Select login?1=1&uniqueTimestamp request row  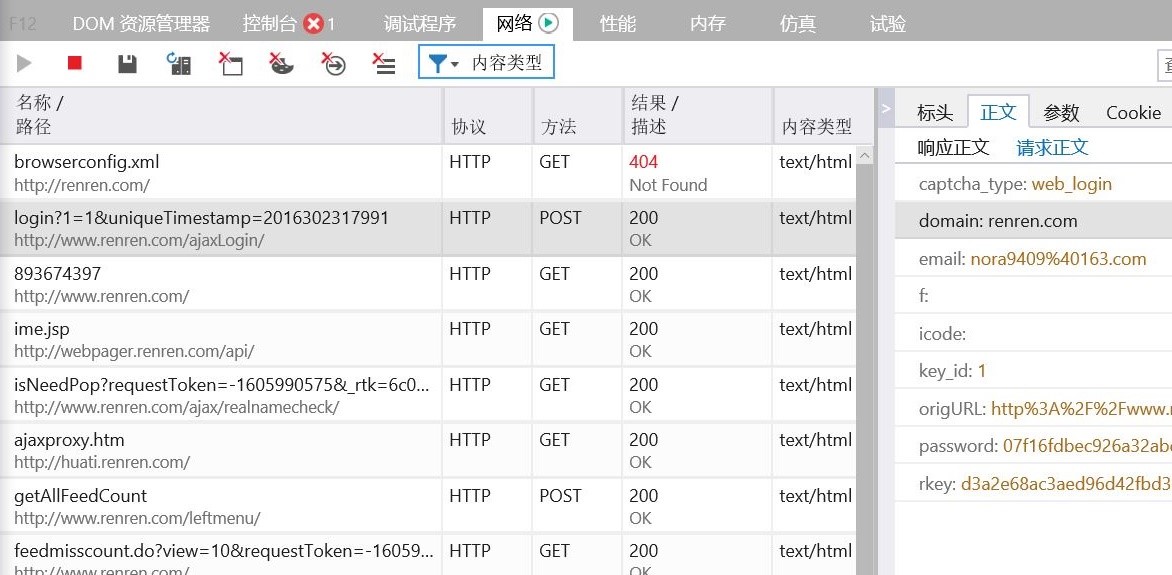pyautogui.click(x=428, y=228)
